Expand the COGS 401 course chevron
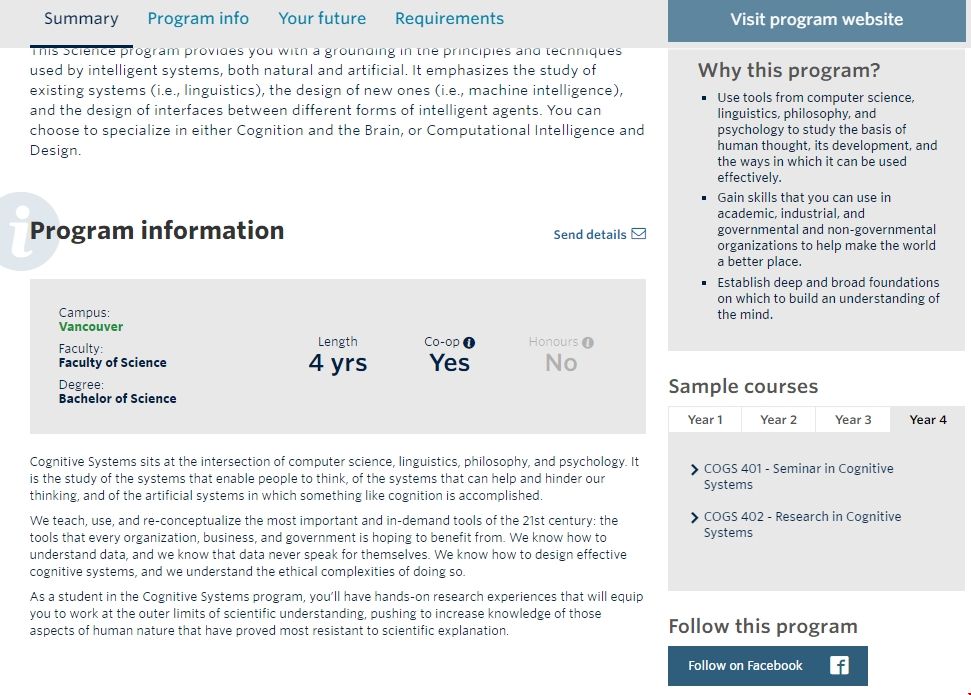971x695 pixels. 695,469
